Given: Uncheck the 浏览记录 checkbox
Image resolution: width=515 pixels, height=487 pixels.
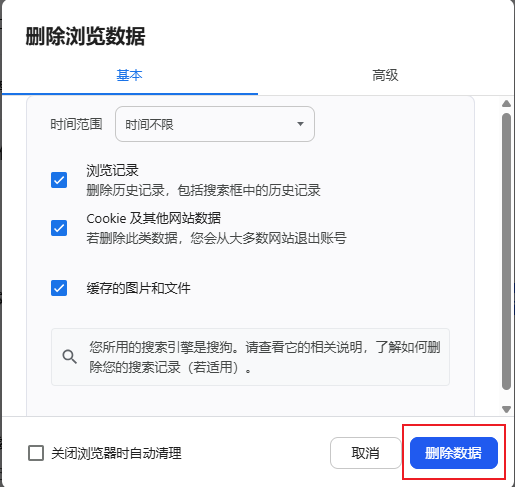Looking at the screenshot, I should tap(59, 180).
